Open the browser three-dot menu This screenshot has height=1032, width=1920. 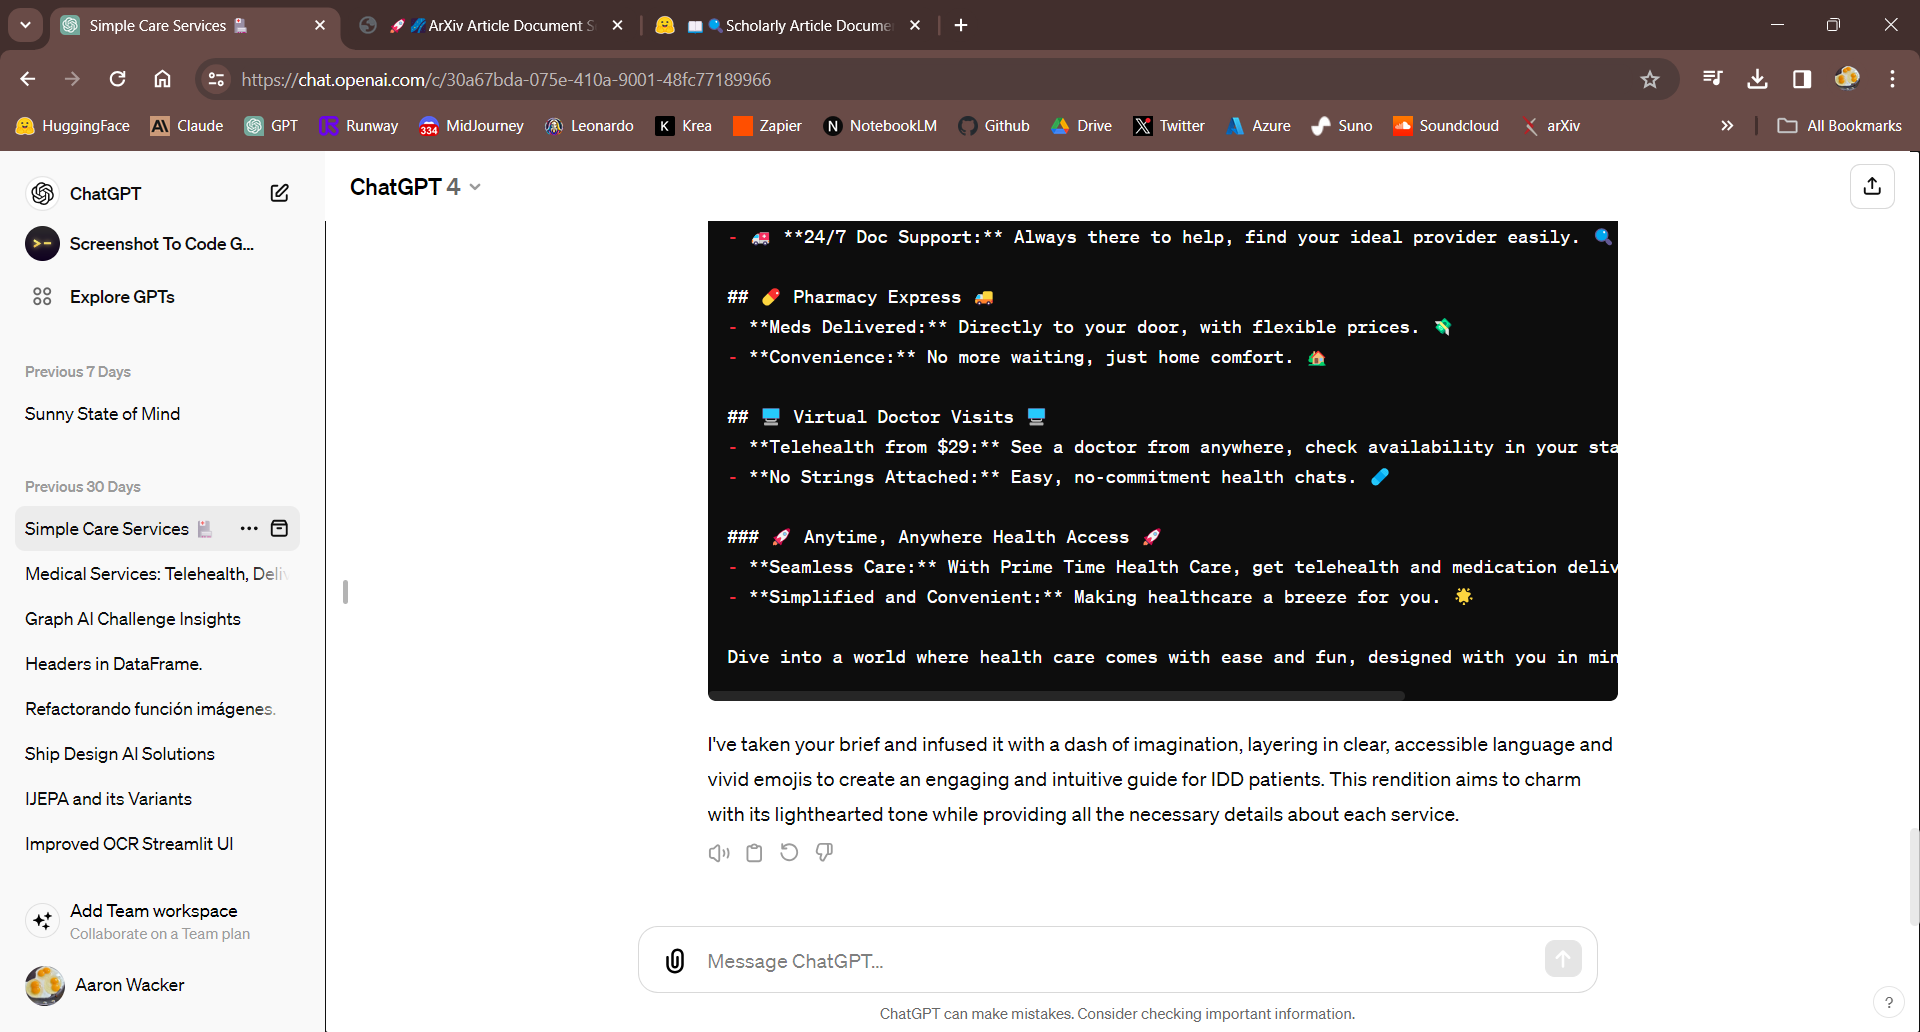(x=1892, y=79)
